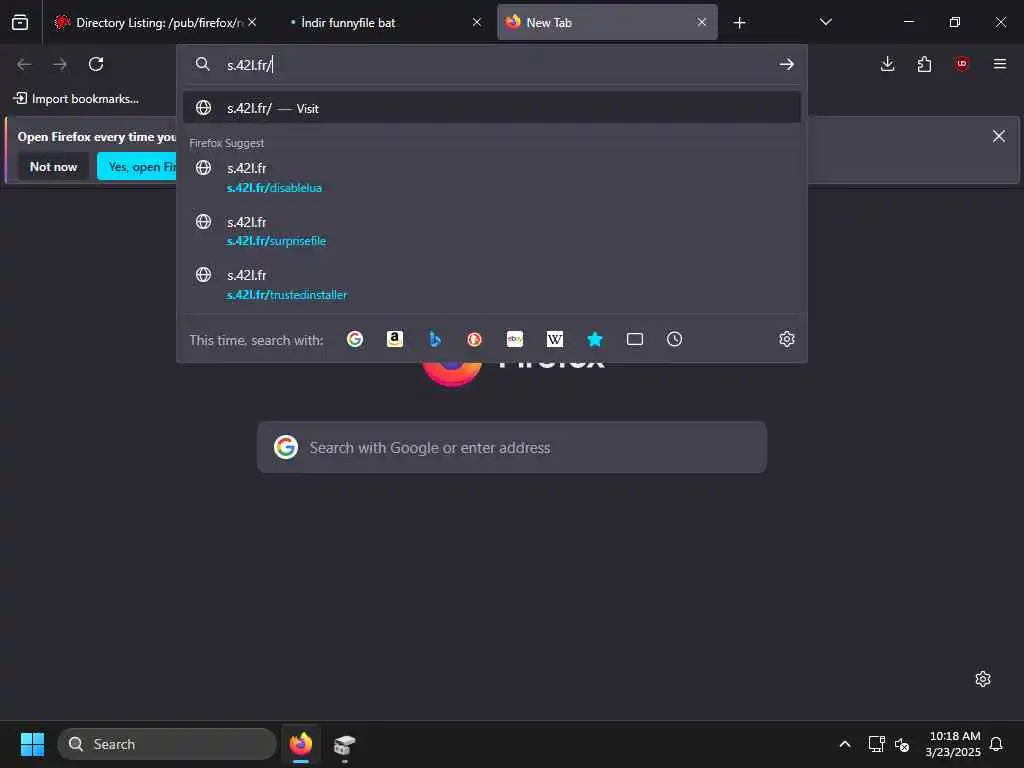Image resolution: width=1024 pixels, height=768 pixels.
Task: Go forward one page
Action: 60,64
